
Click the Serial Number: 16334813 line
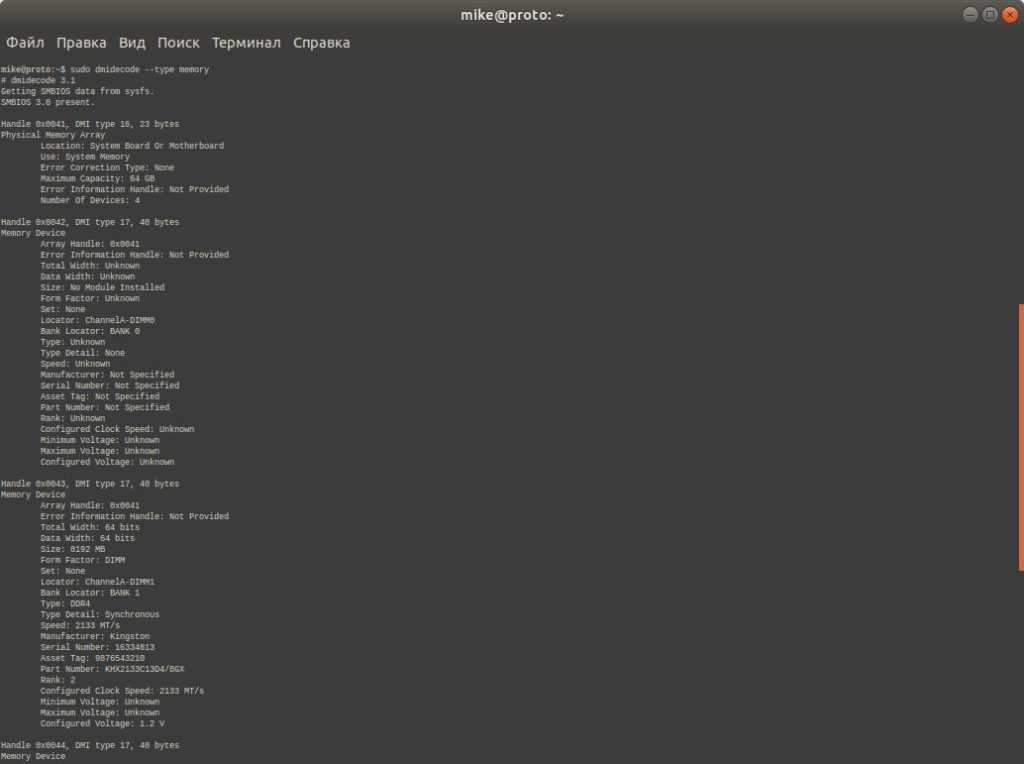pos(97,647)
